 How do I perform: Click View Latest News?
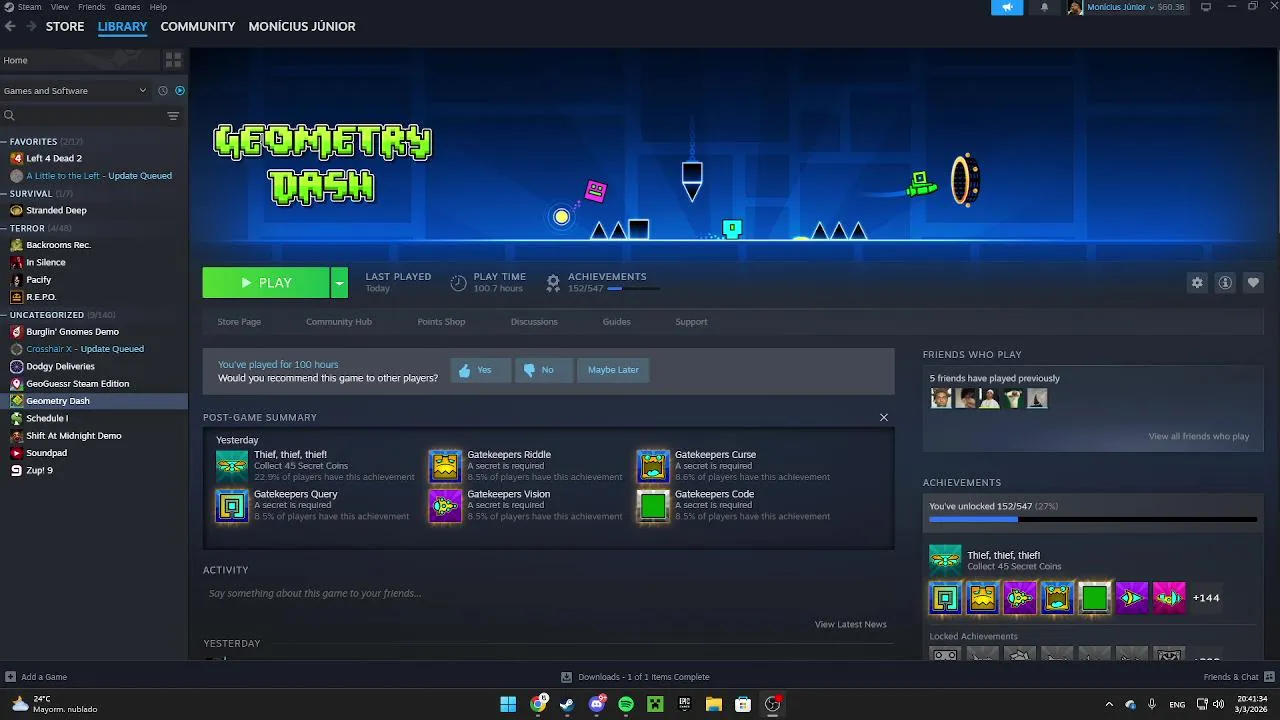[850, 624]
